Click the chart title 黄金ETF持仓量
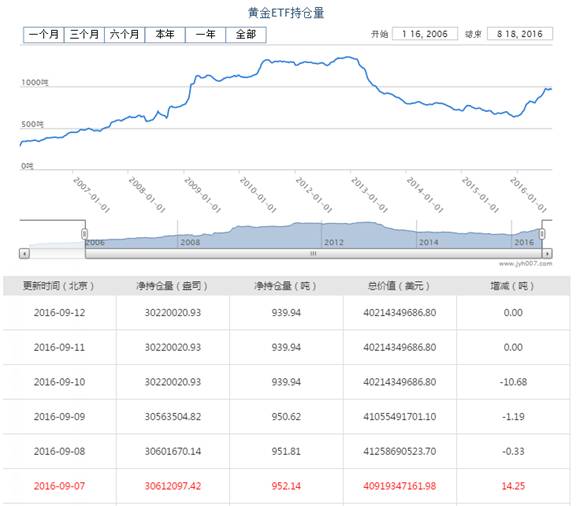Image resolution: width=576 pixels, height=506 pixels. 286,13
